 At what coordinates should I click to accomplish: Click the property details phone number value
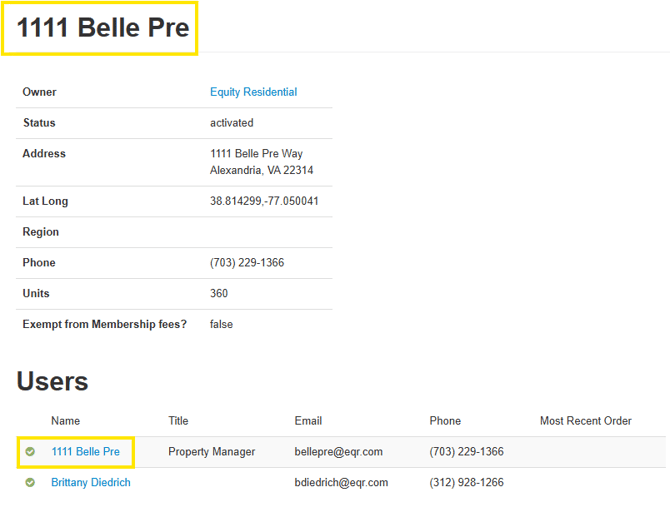pyautogui.click(x=247, y=263)
